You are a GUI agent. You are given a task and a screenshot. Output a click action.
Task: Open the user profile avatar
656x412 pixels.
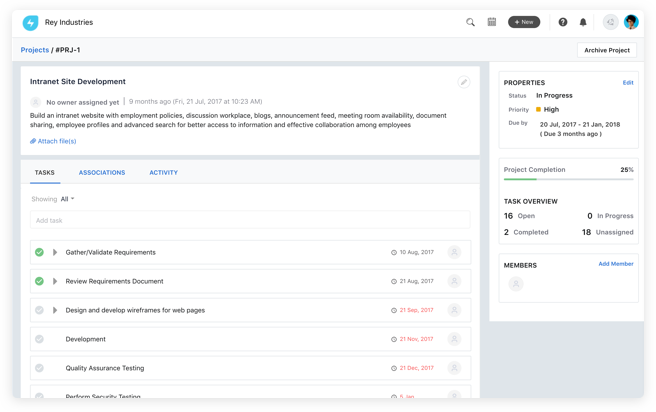631,22
